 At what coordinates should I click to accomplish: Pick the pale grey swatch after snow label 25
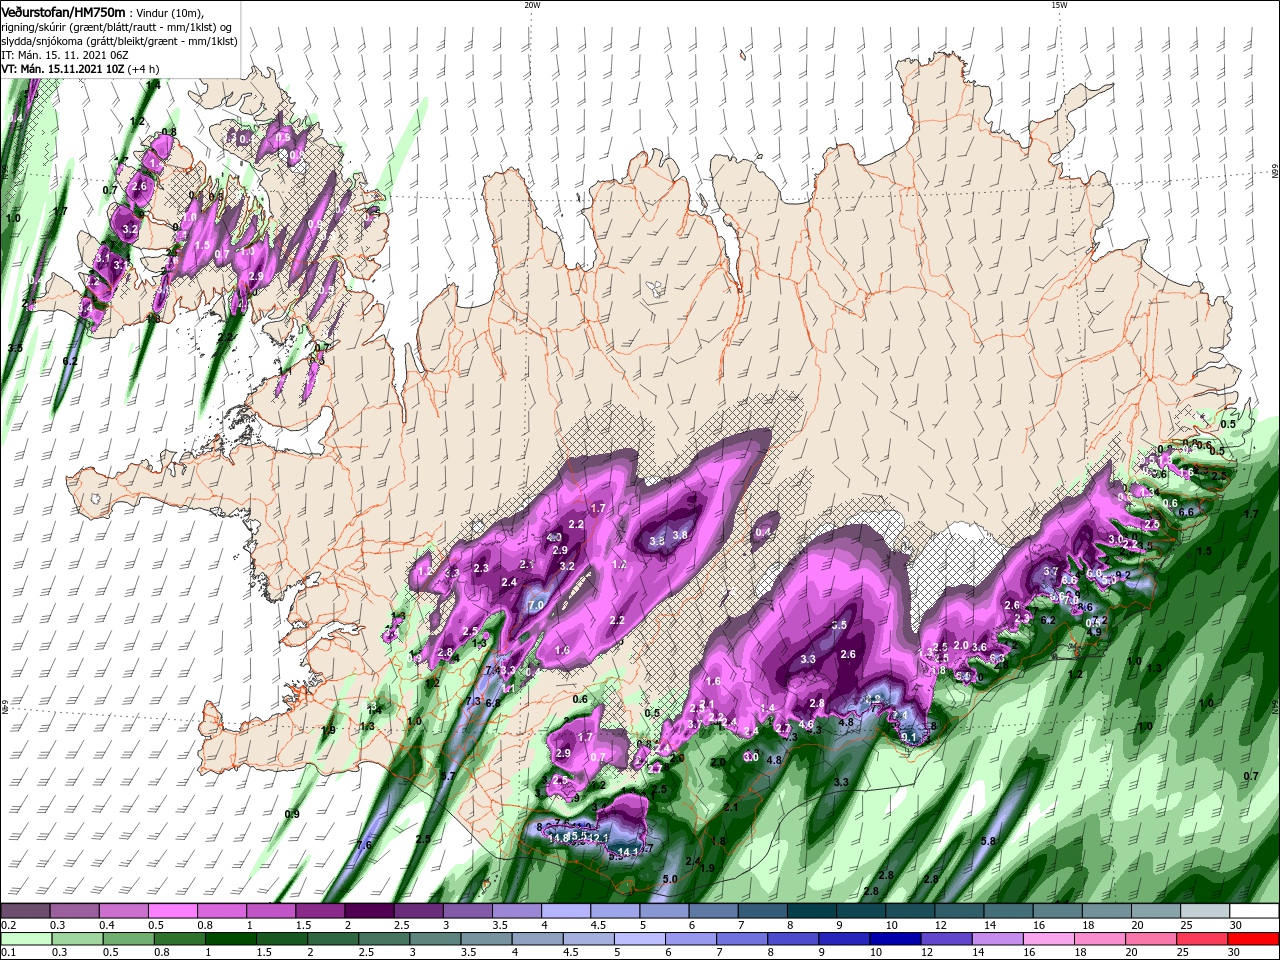pos(1205,911)
